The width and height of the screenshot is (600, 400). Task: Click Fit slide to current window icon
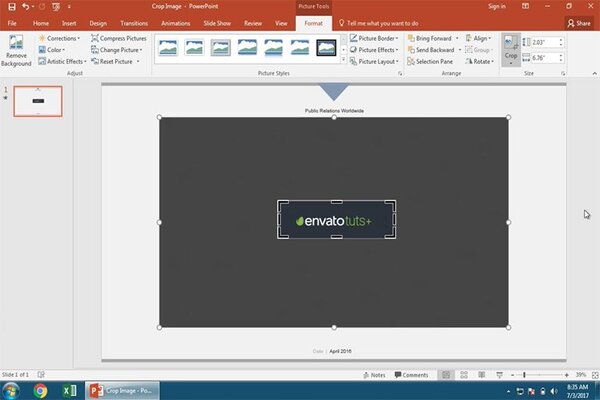tap(595, 375)
